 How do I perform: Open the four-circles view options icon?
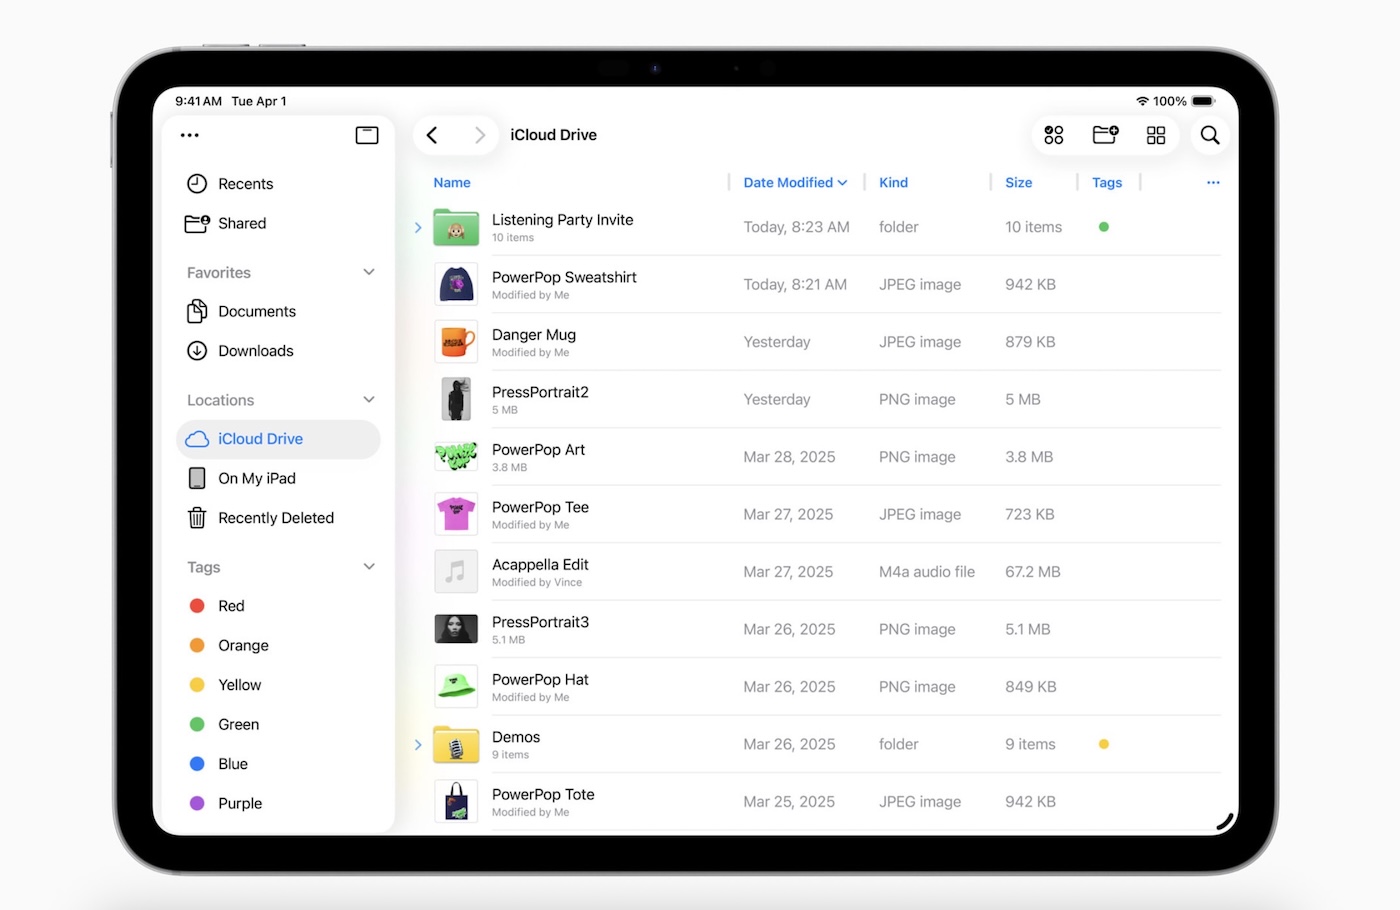[x=1054, y=135]
